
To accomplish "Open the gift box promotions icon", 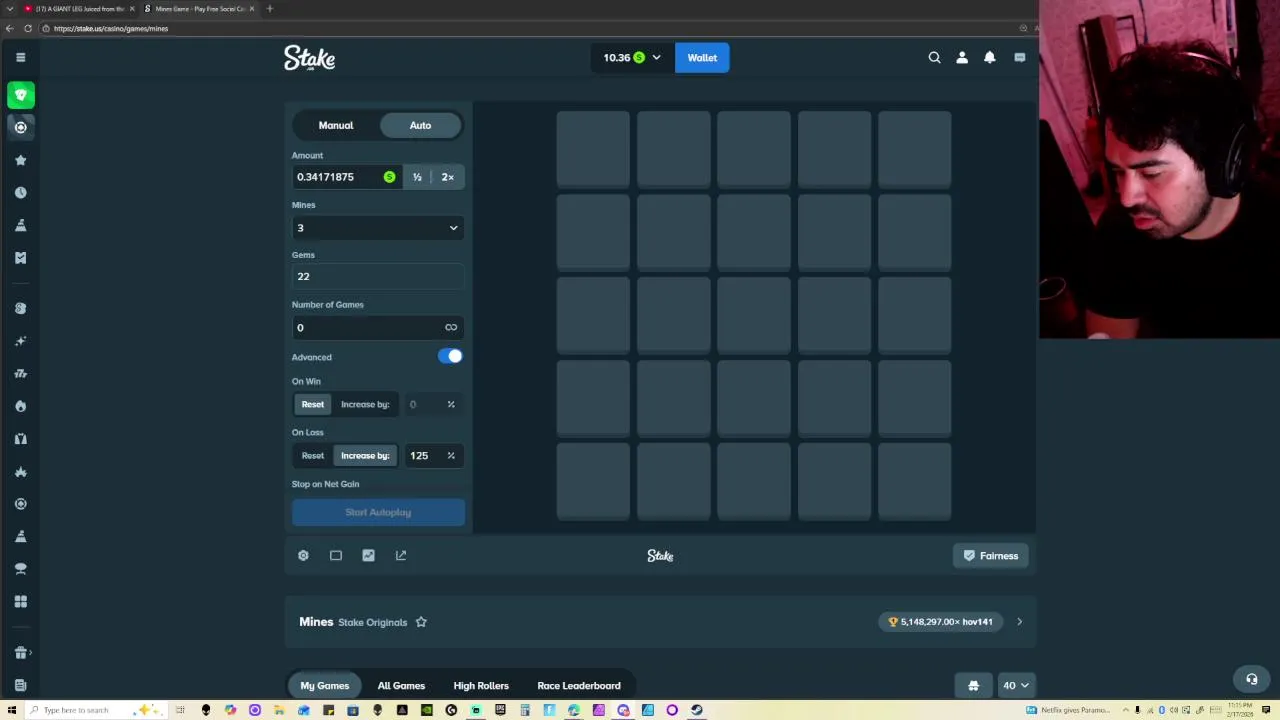I will pos(20,652).
